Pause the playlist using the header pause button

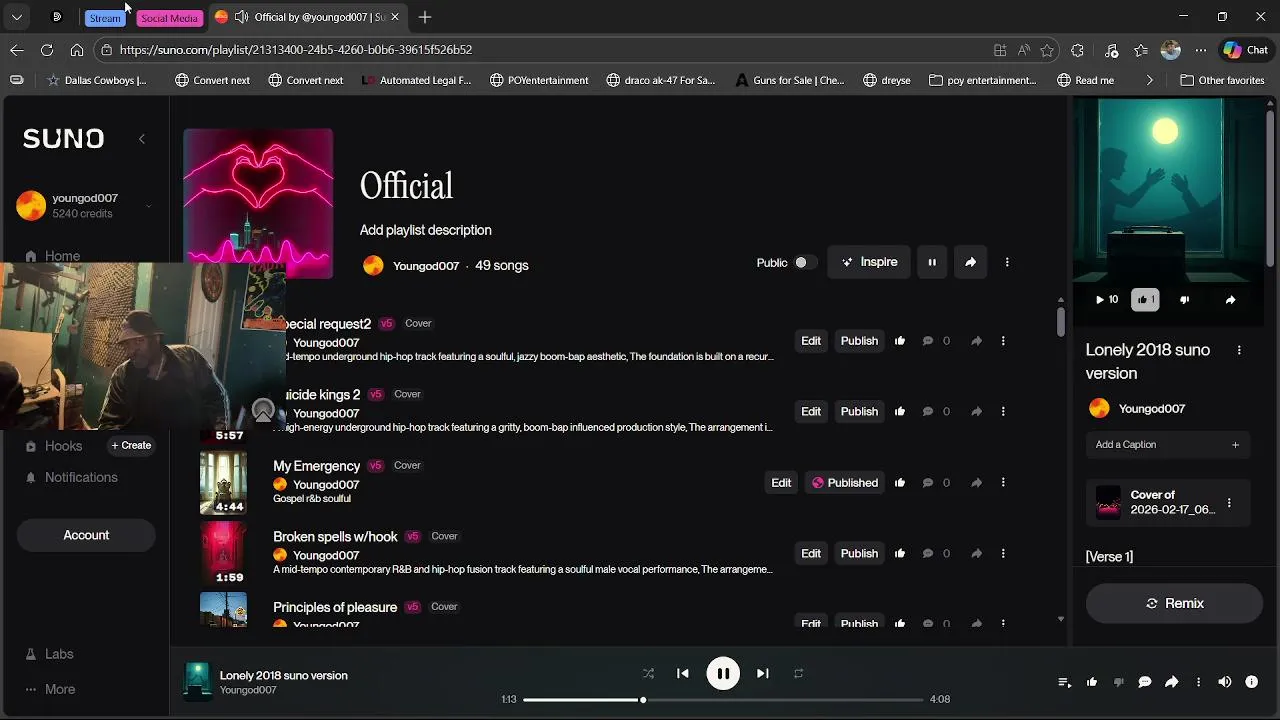click(932, 262)
